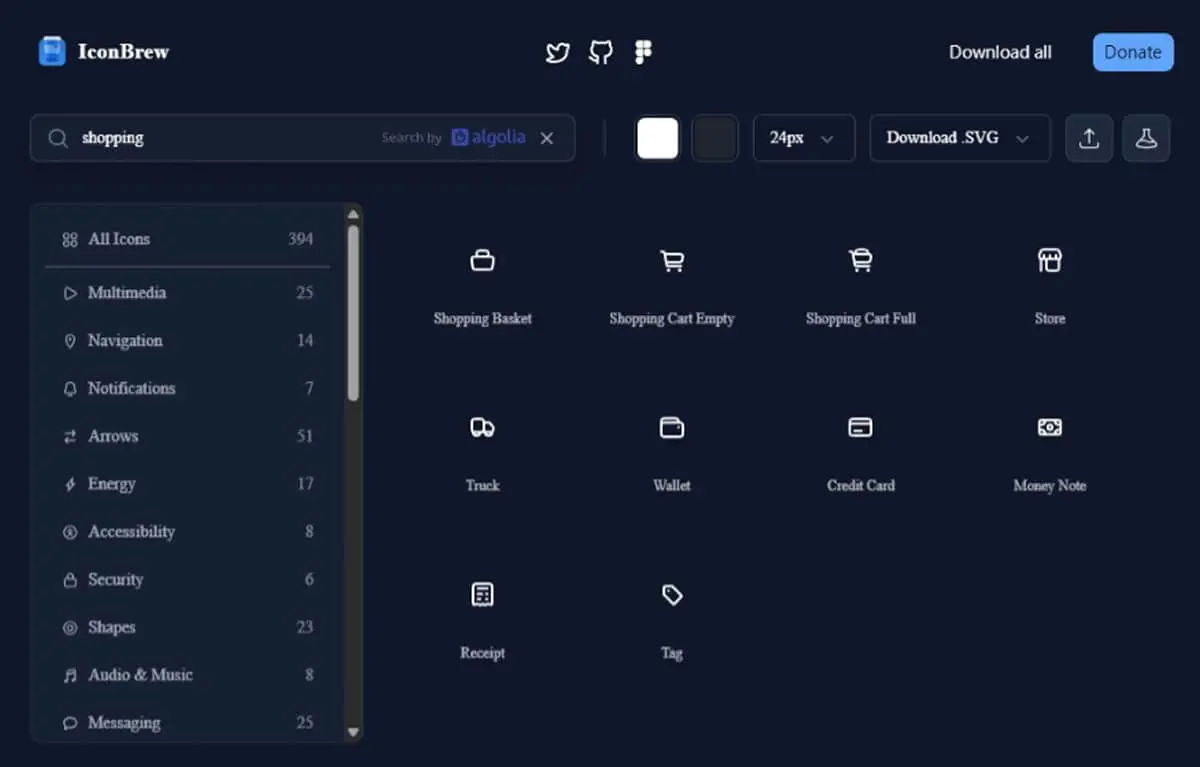Select the Messaging category

187,723
